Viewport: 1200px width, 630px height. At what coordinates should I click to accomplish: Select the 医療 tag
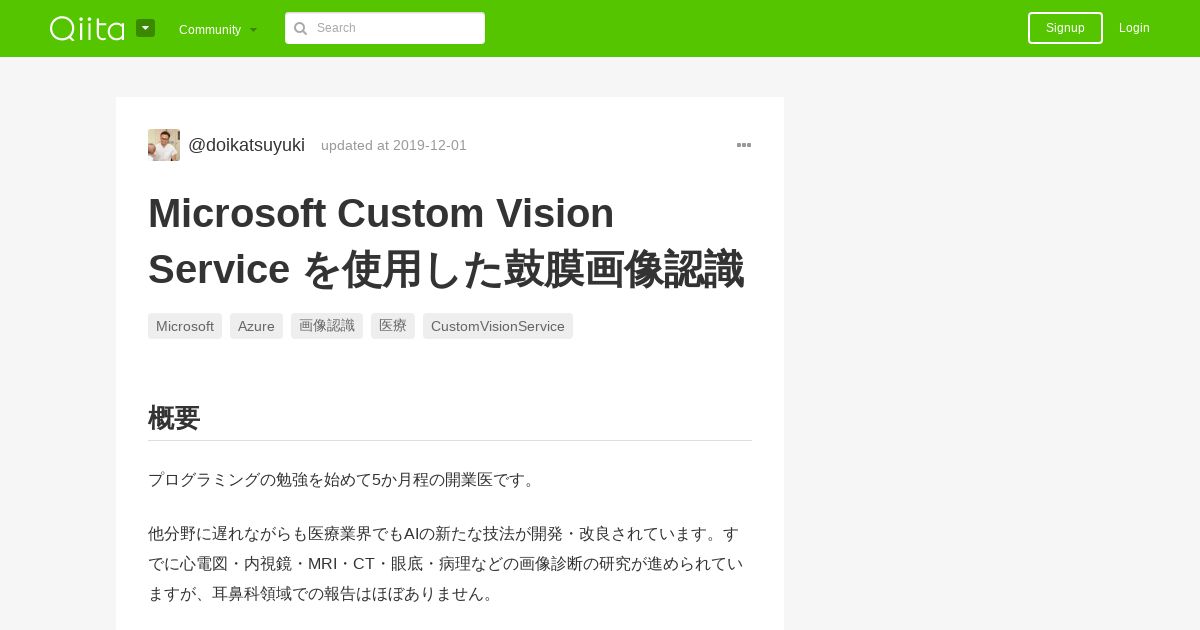(393, 326)
